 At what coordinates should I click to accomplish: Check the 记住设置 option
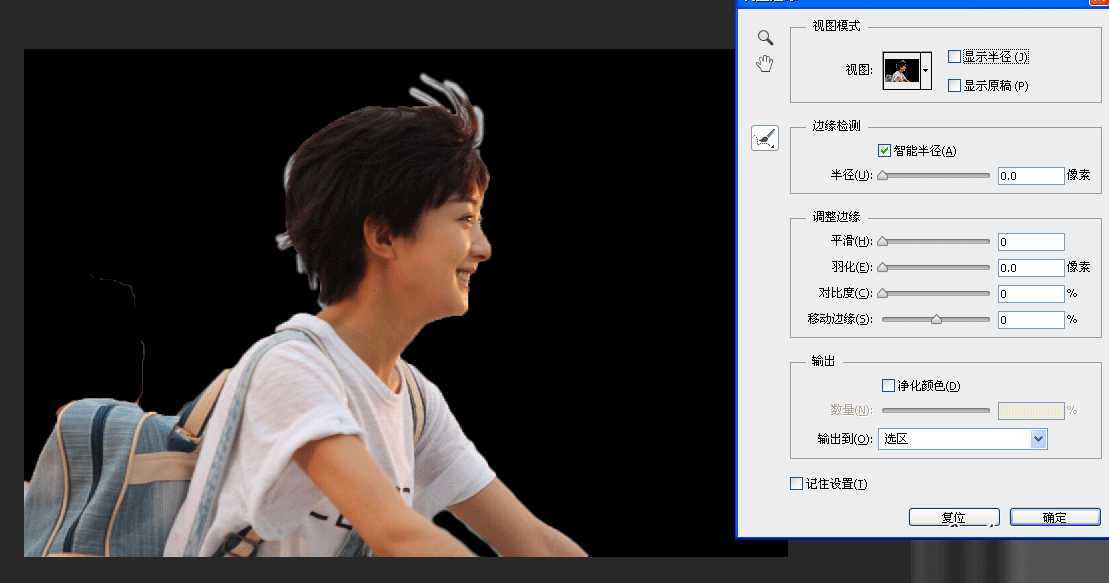pos(797,483)
